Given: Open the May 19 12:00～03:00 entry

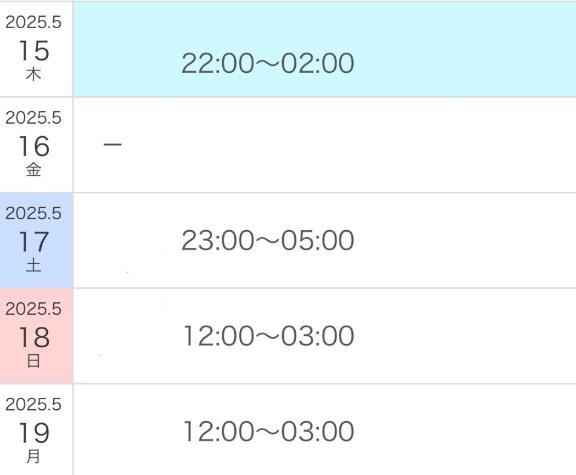Looking at the screenshot, I should (x=268, y=431).
